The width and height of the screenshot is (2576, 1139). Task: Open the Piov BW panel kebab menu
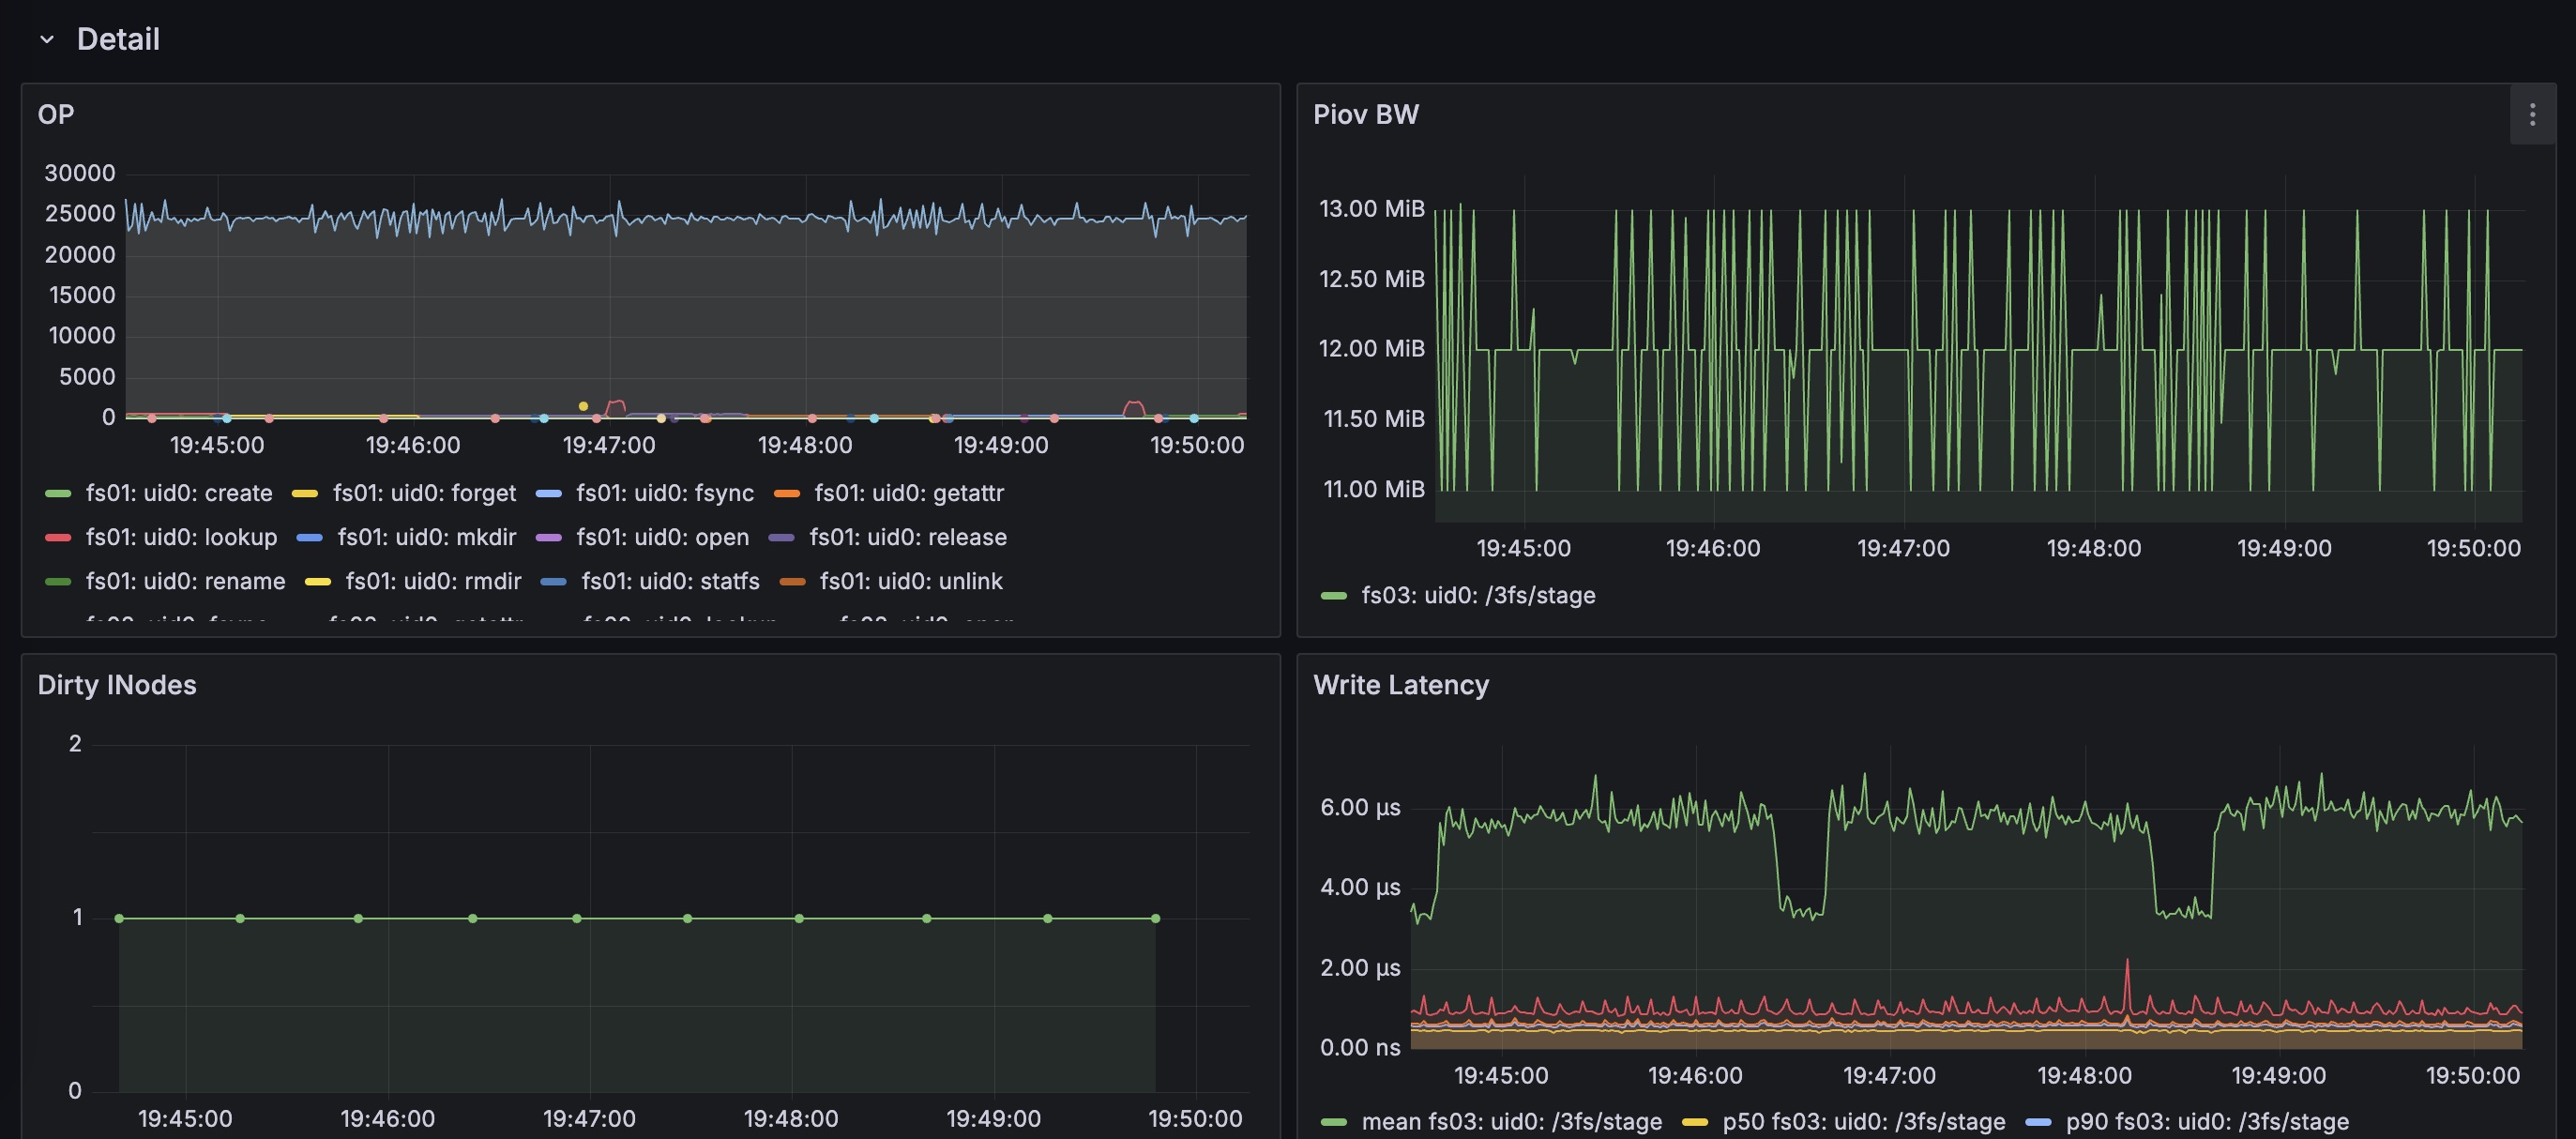2532,115
